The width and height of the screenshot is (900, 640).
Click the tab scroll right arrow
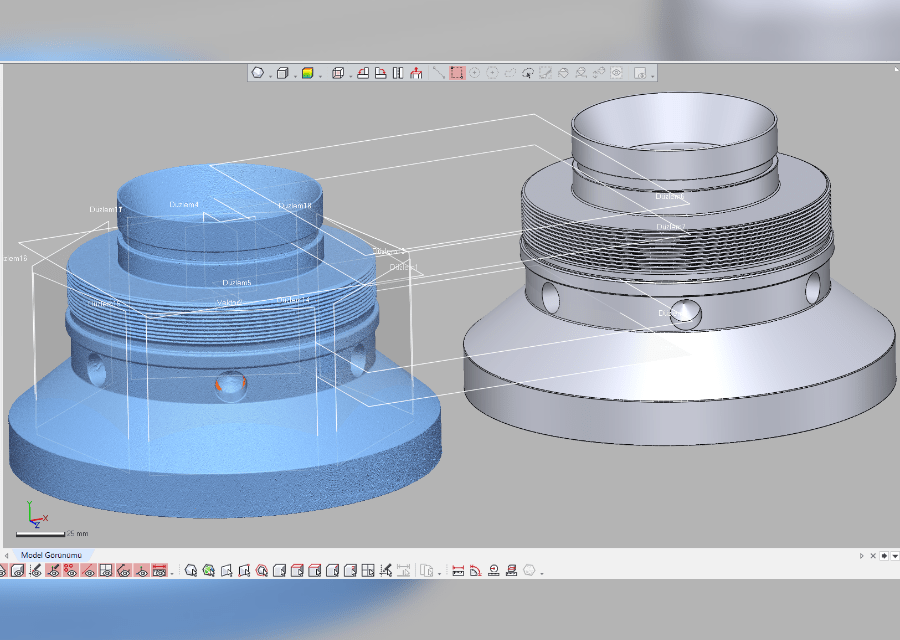tap(862, 556)
